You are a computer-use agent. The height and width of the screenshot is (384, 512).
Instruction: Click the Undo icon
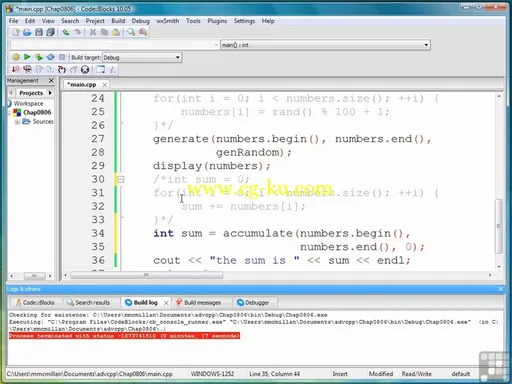(66, 32)
